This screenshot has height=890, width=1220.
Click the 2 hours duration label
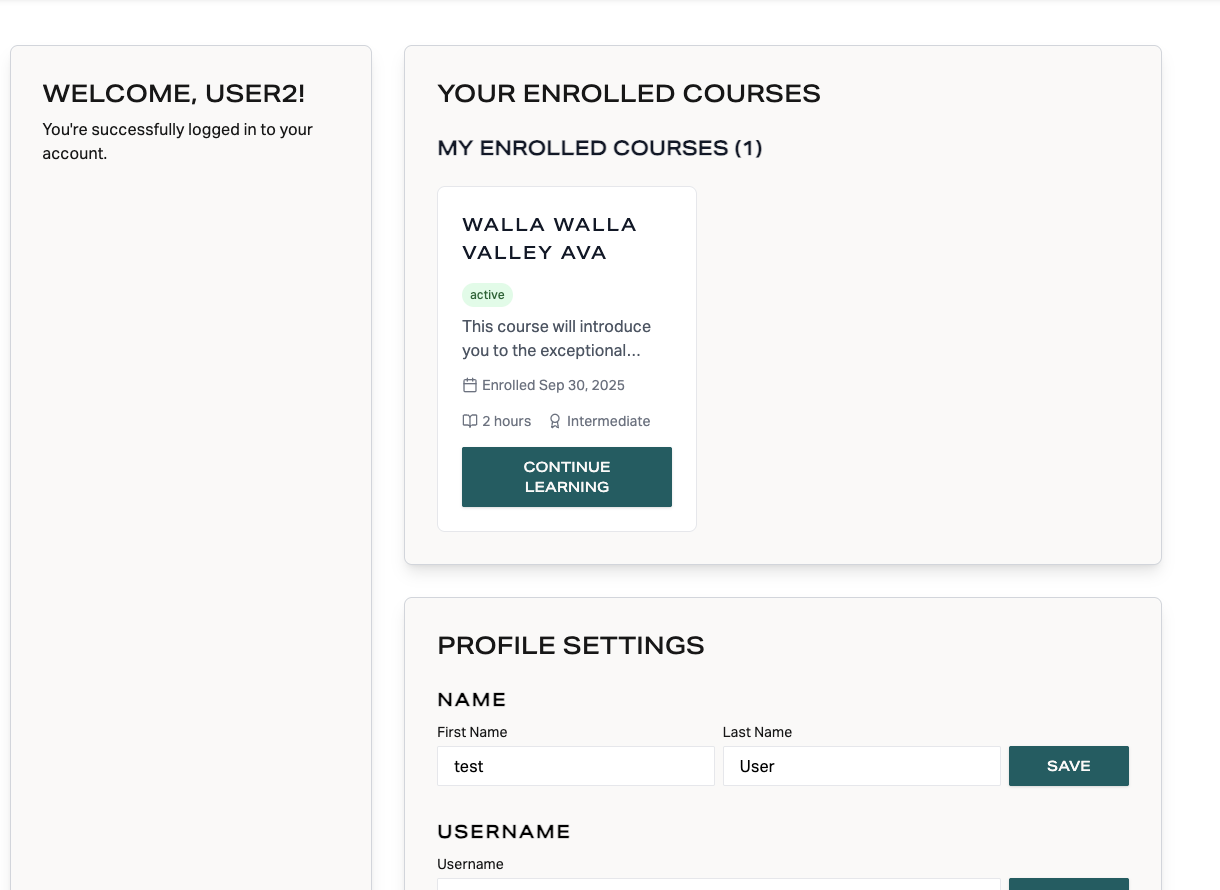pos(507,421)
